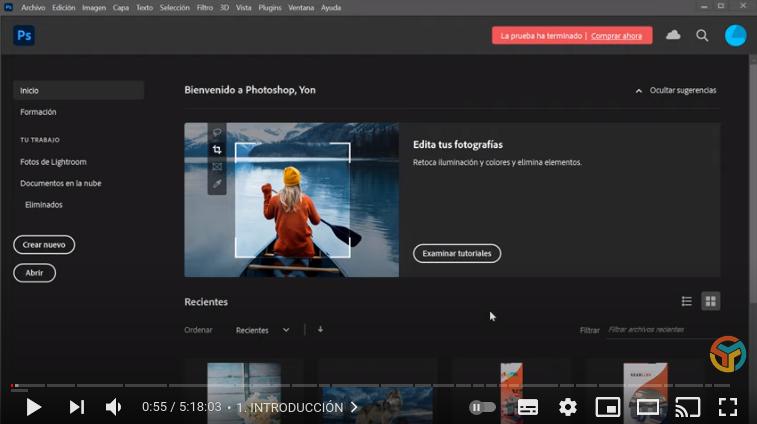Viewport: 757px width, 424px height.
Task: Go to Formación in the sidebar
Action: click(38, 112)
